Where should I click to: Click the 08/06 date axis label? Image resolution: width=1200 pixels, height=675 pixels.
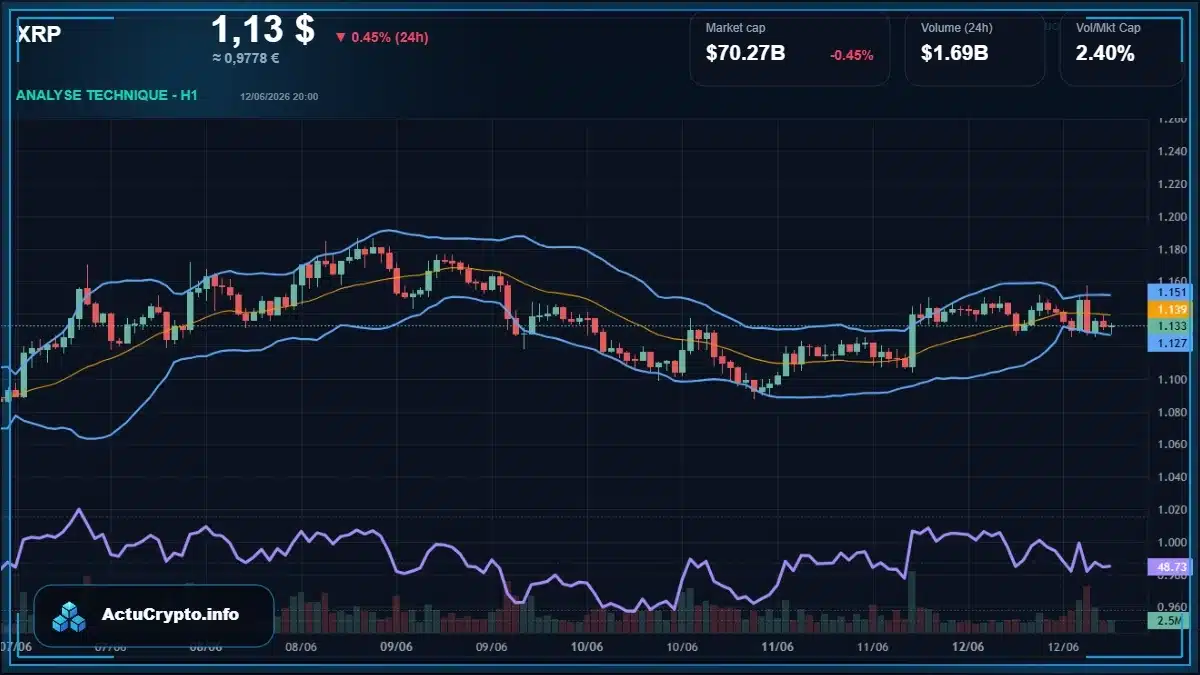(301, 647)
